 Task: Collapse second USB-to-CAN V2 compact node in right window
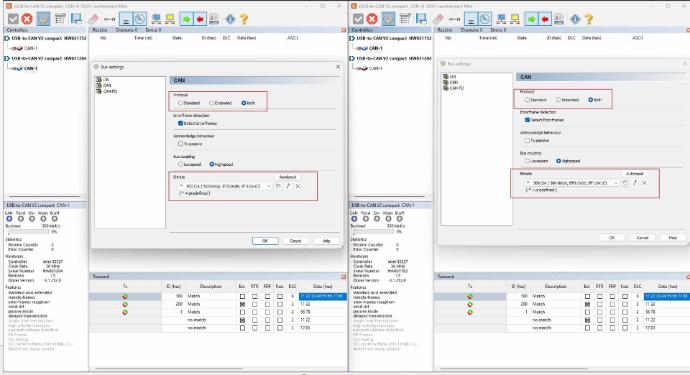[x=352, y=58]
